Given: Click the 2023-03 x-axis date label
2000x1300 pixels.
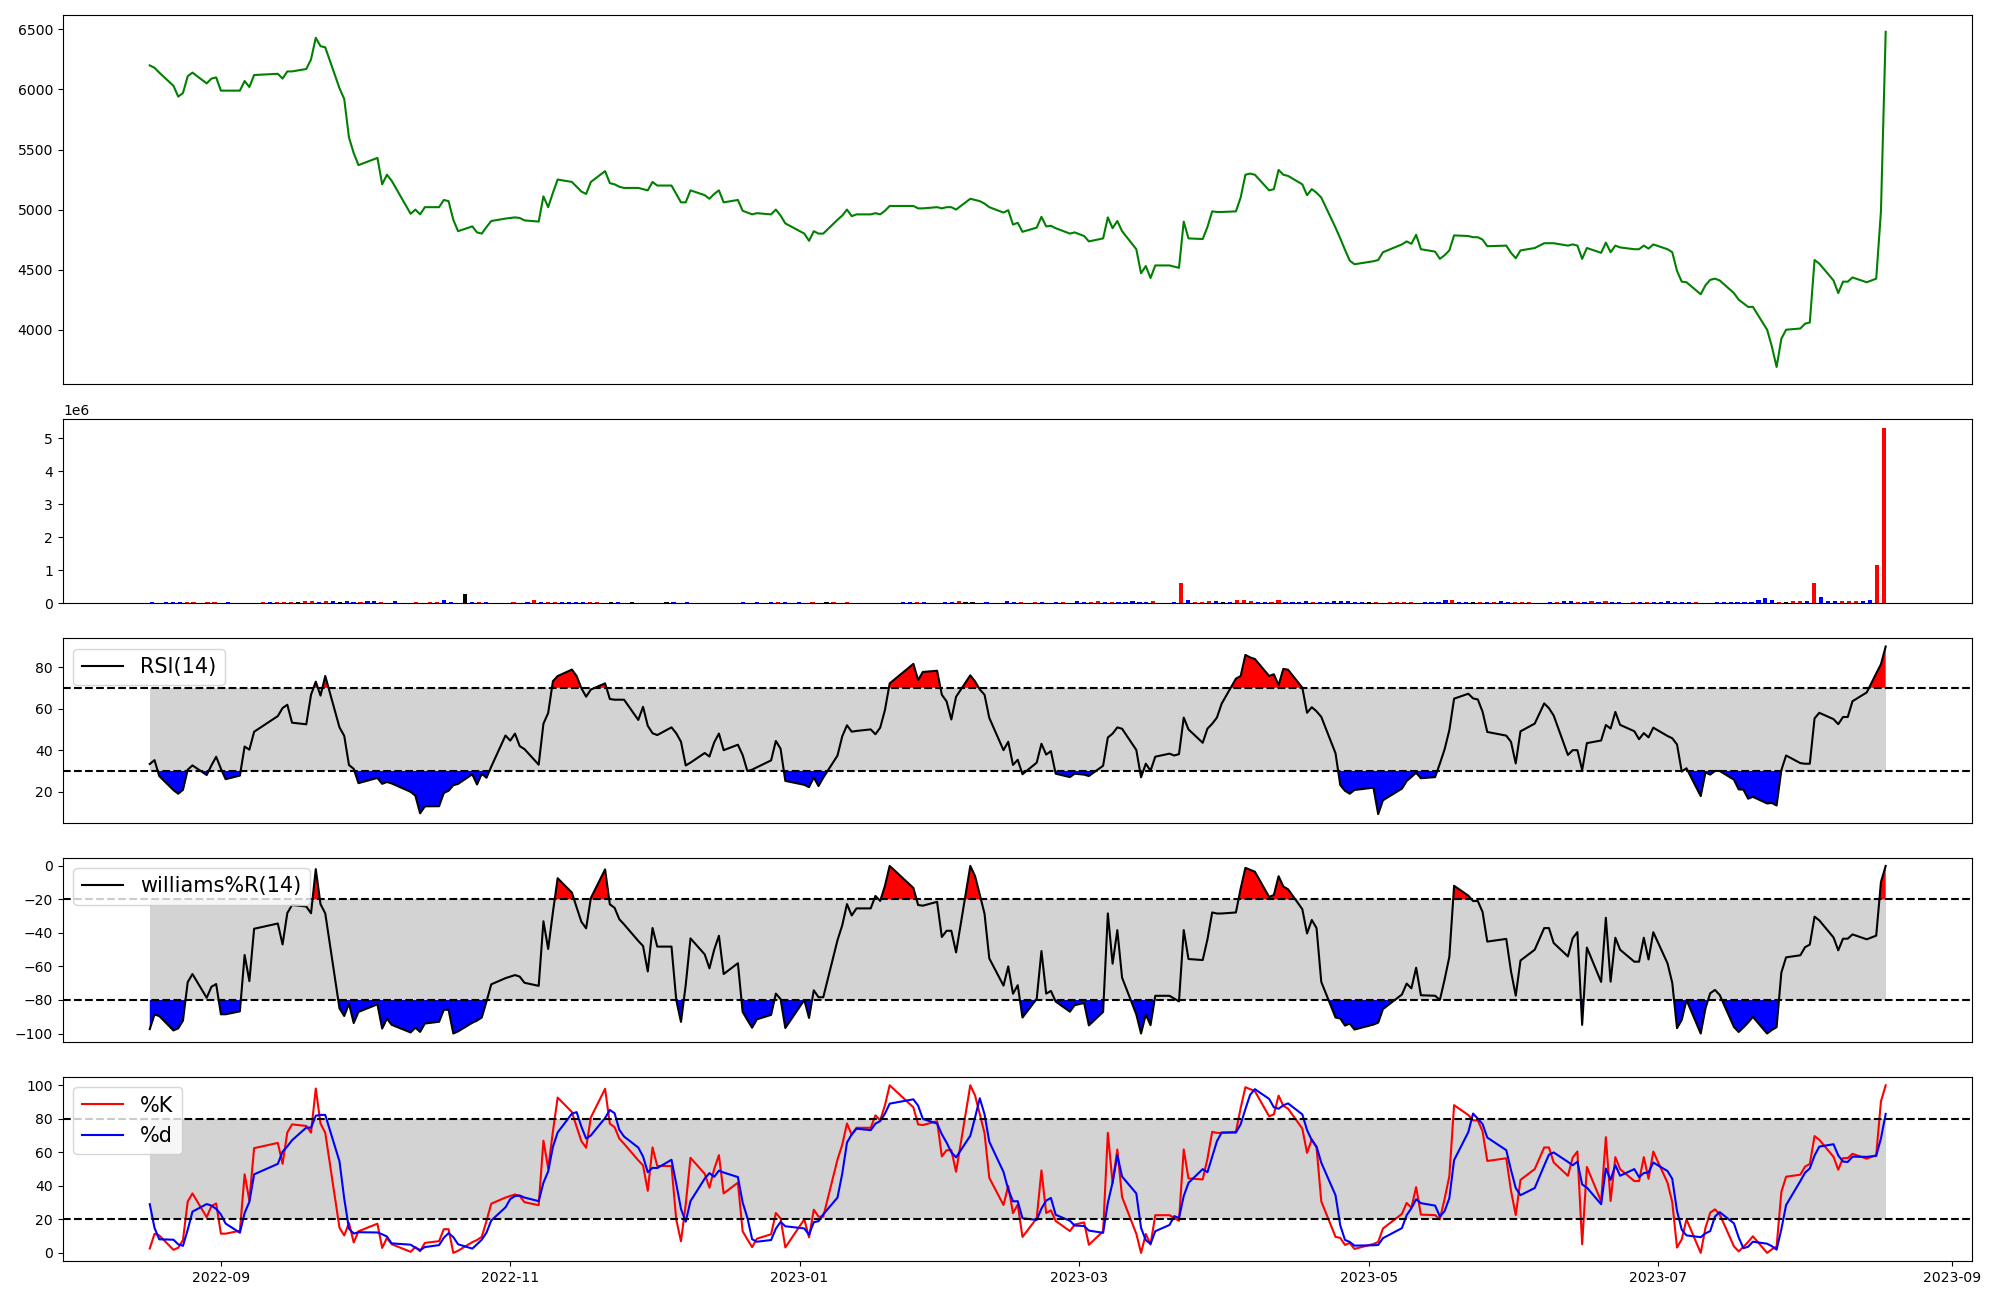Looking at the screenshot, I should (1079, 1277).
